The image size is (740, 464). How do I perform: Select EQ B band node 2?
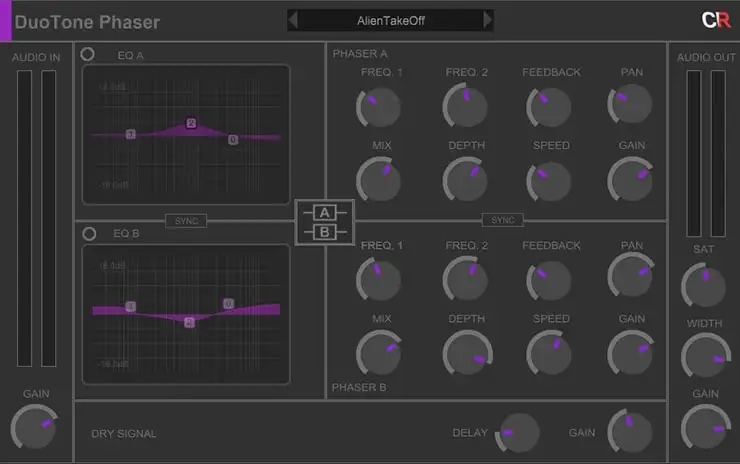click(x=189, y=322)
